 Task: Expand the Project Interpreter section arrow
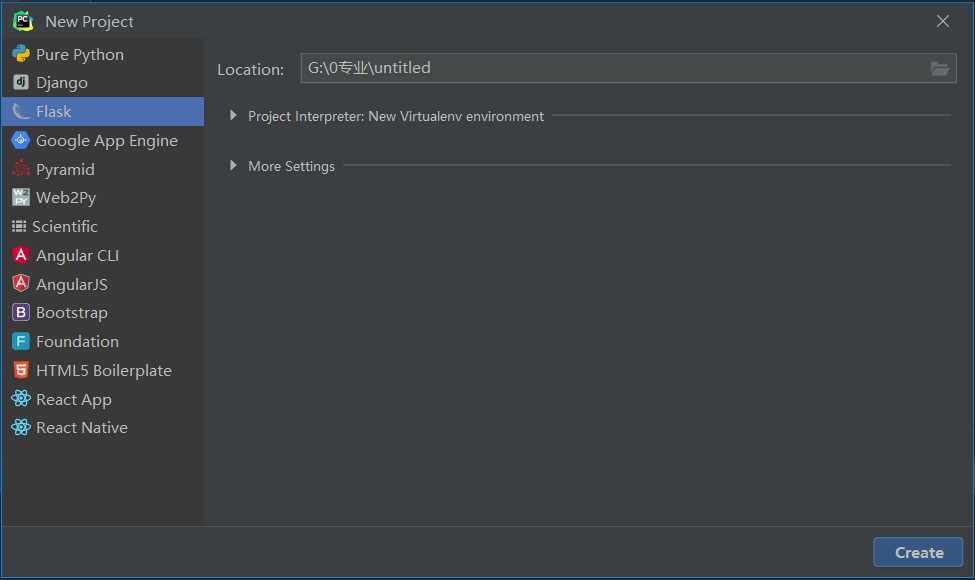[233, 115]
